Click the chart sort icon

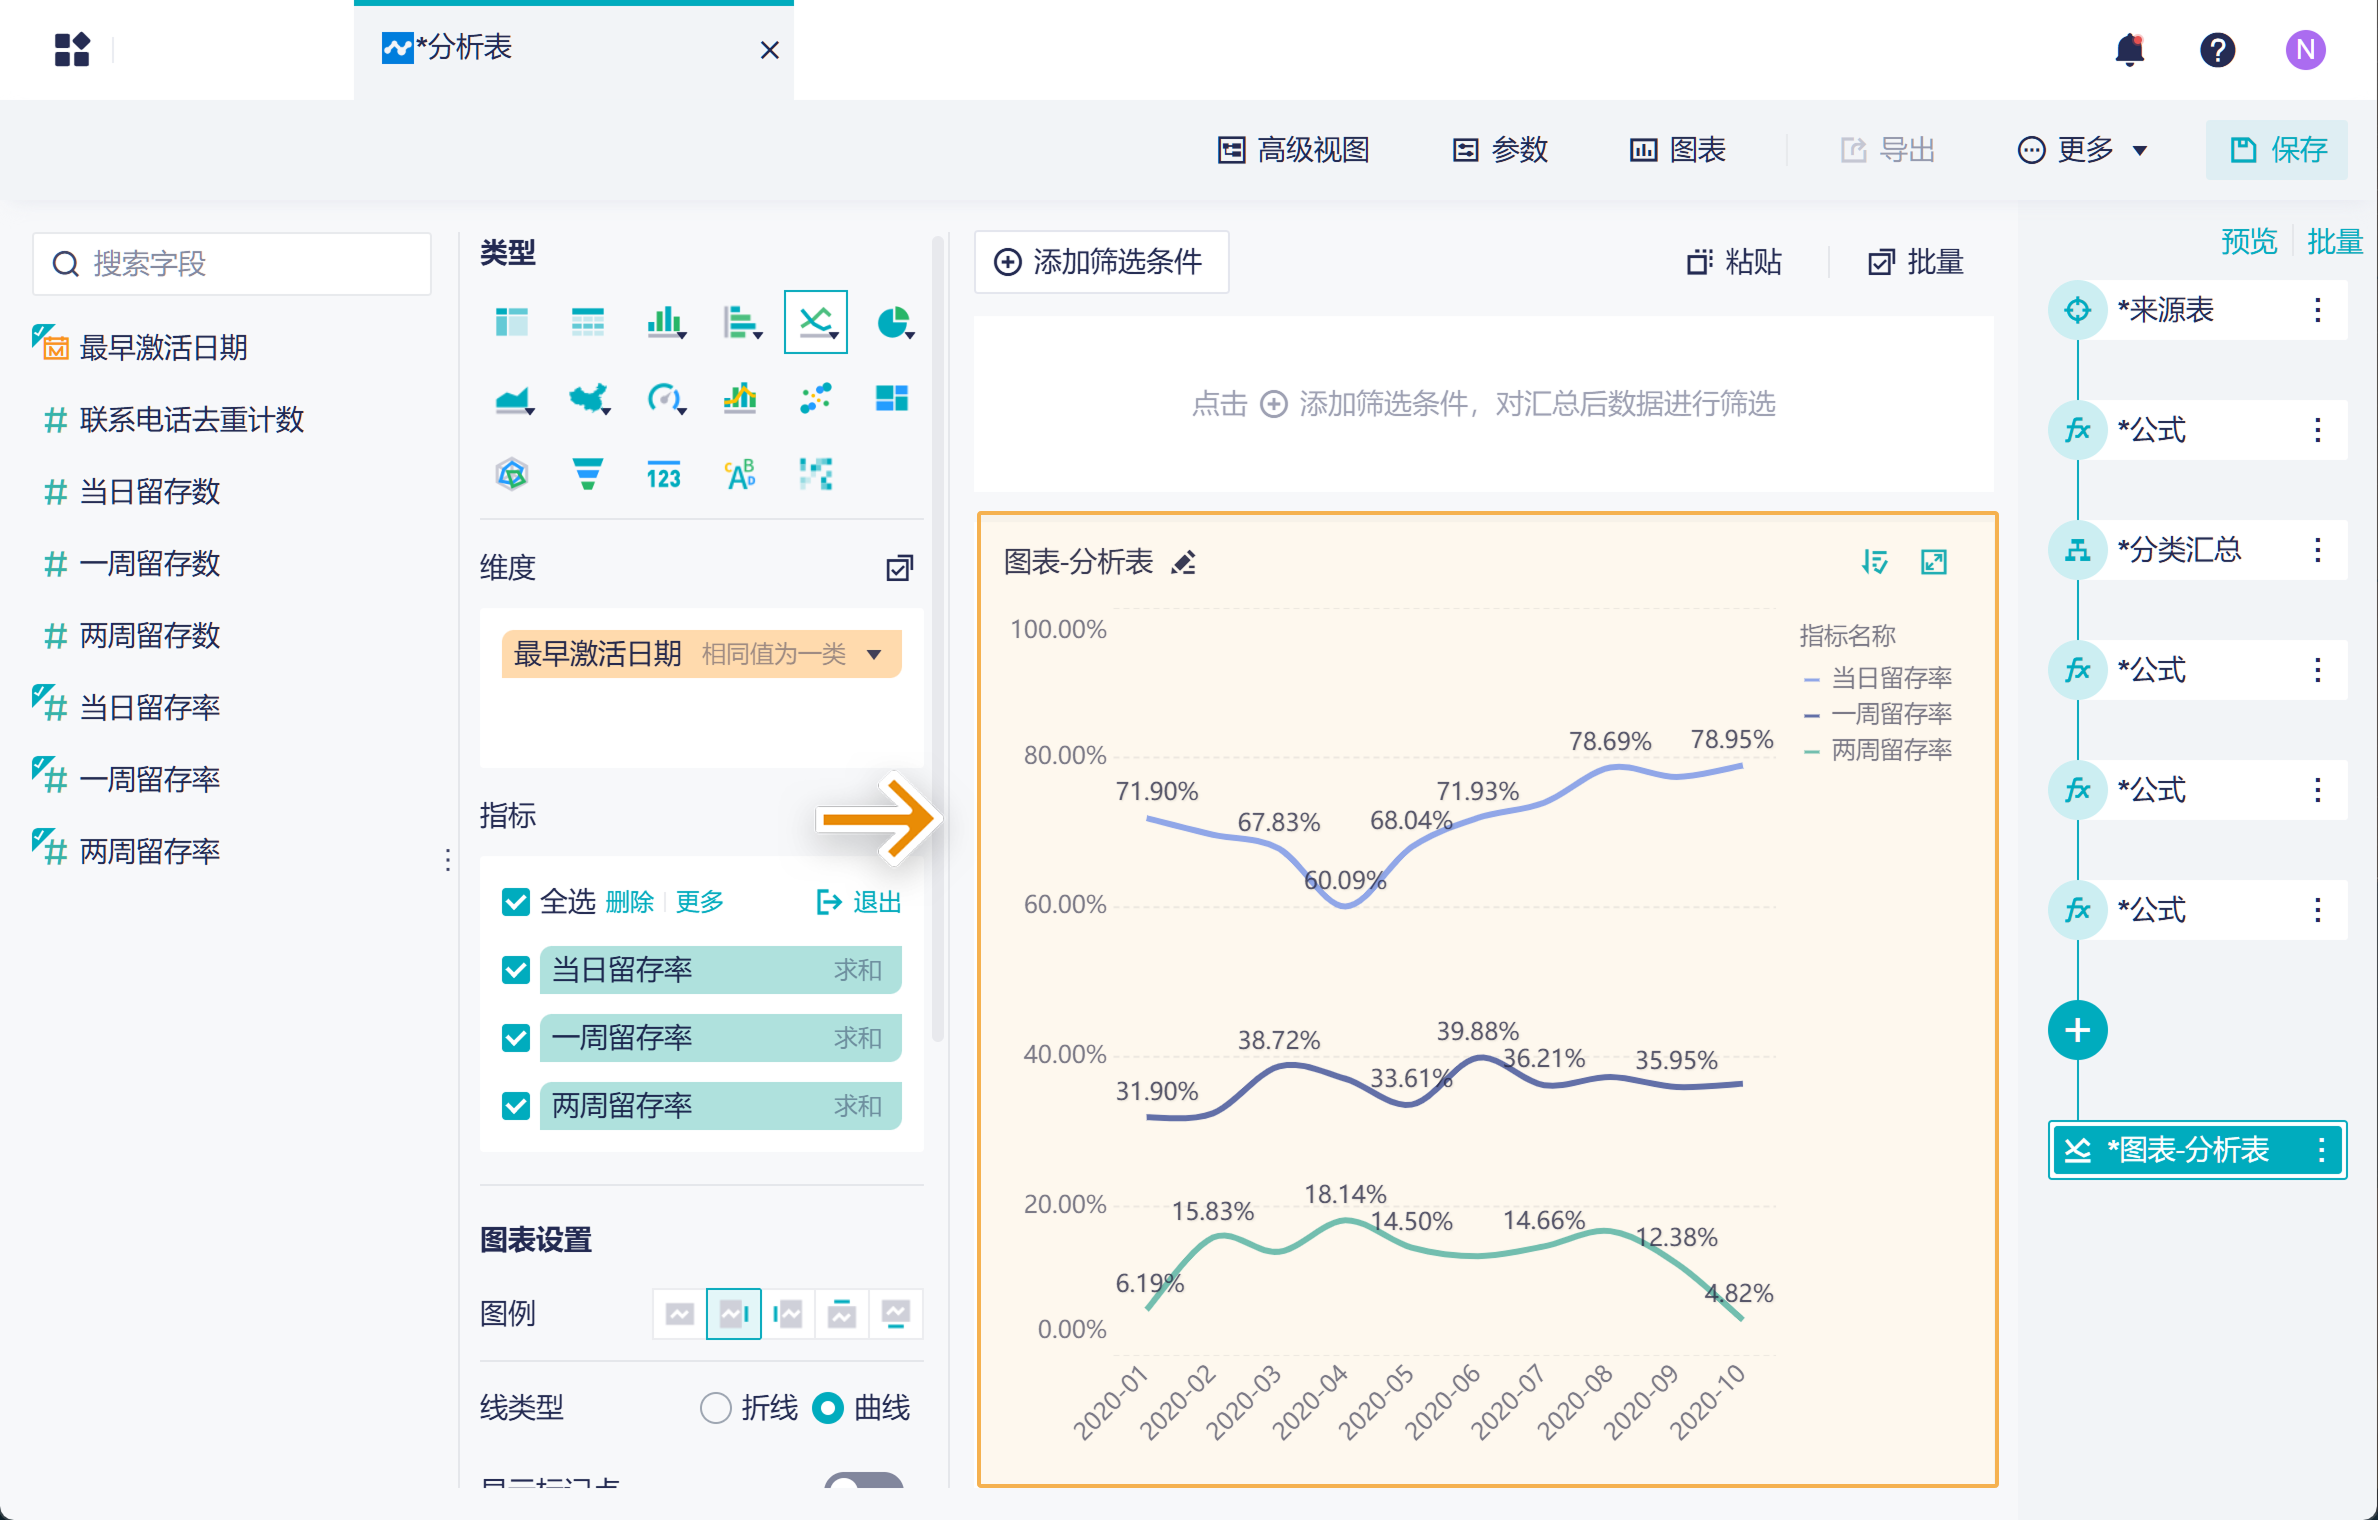1874,563
